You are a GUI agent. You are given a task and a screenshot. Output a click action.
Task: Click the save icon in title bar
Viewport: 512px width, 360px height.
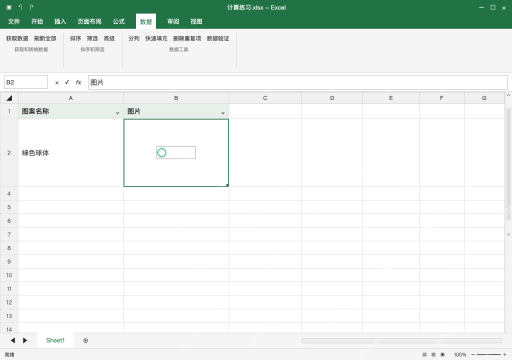[x=9, y=7]
